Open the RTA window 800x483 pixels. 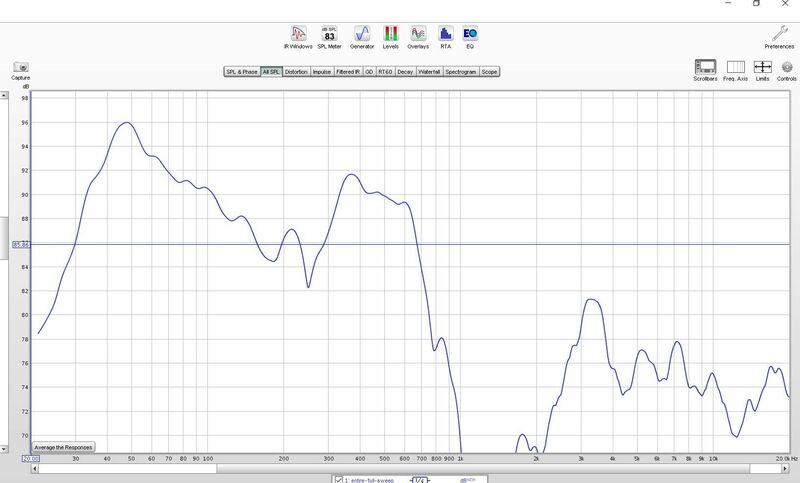pyautogui.click(x=445, y=37)
